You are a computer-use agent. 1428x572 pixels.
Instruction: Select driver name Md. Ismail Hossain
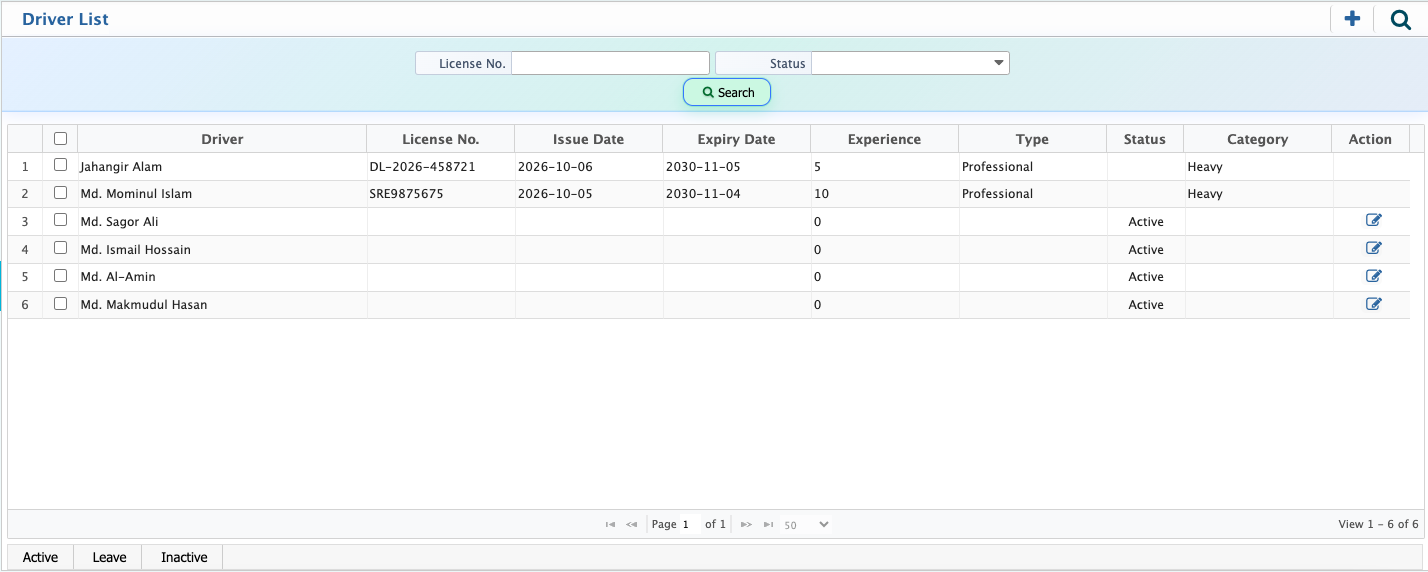[135, 250]
